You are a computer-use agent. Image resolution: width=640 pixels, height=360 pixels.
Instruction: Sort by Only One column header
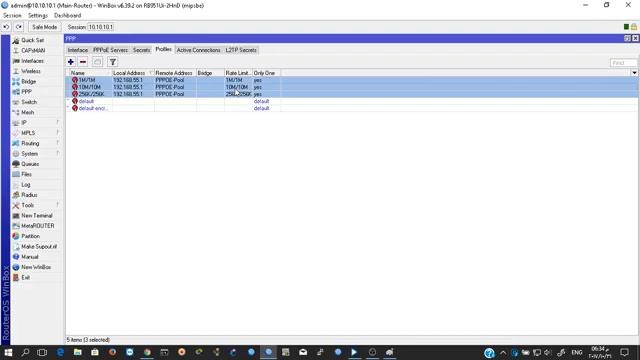(266, 73)
